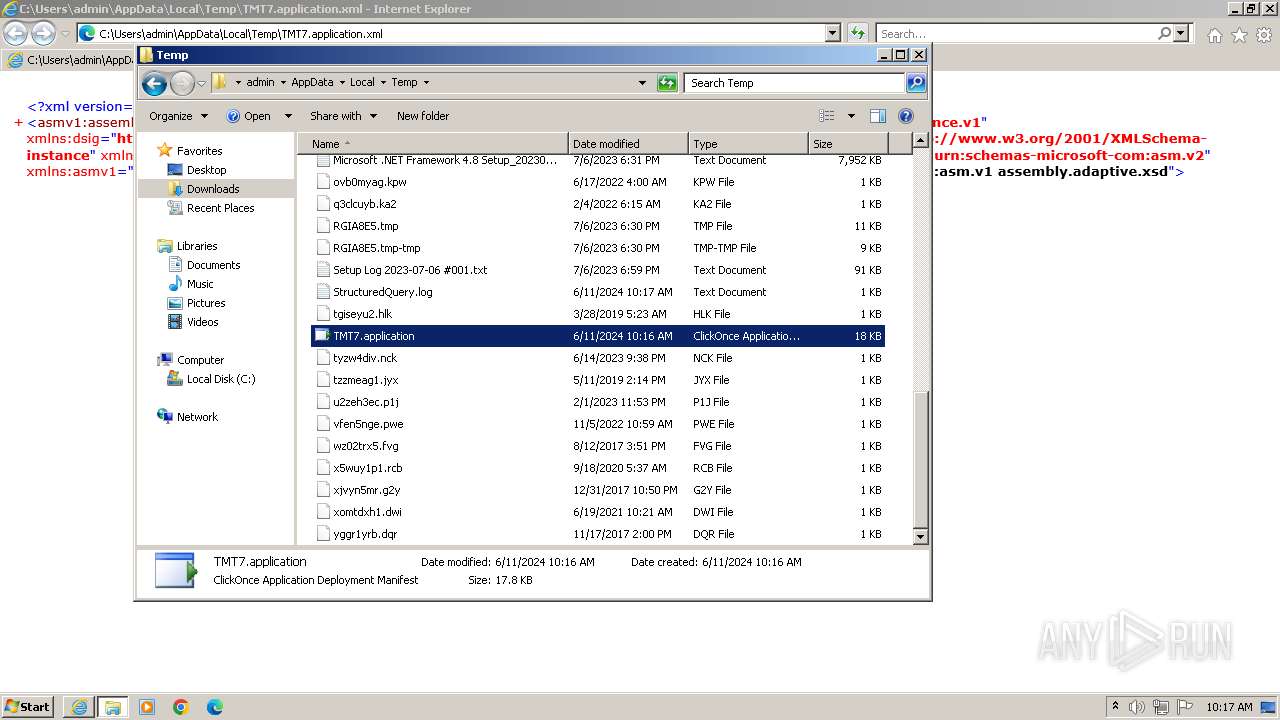Open the view options dropdown arrow
This screenshot has height=720, width=1280.
(x=851, y=116)
